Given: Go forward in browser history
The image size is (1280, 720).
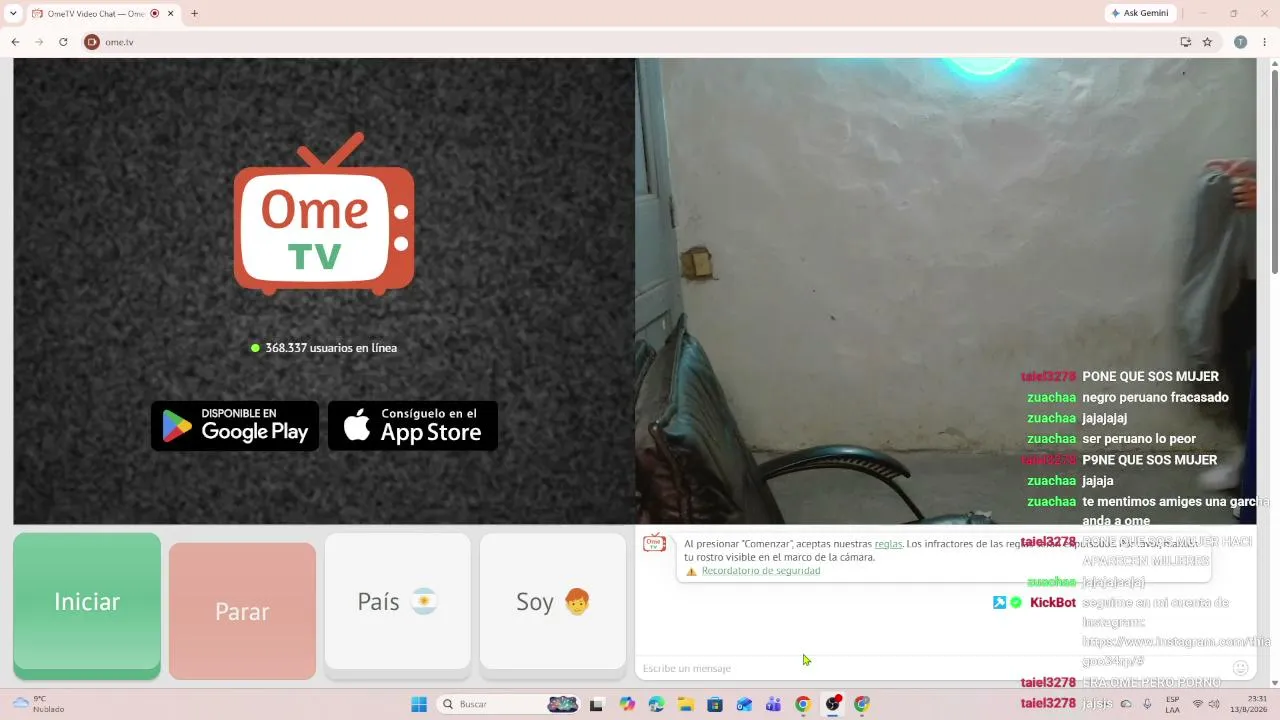Looking at the screenshot, I should click(x=39, y=42).
